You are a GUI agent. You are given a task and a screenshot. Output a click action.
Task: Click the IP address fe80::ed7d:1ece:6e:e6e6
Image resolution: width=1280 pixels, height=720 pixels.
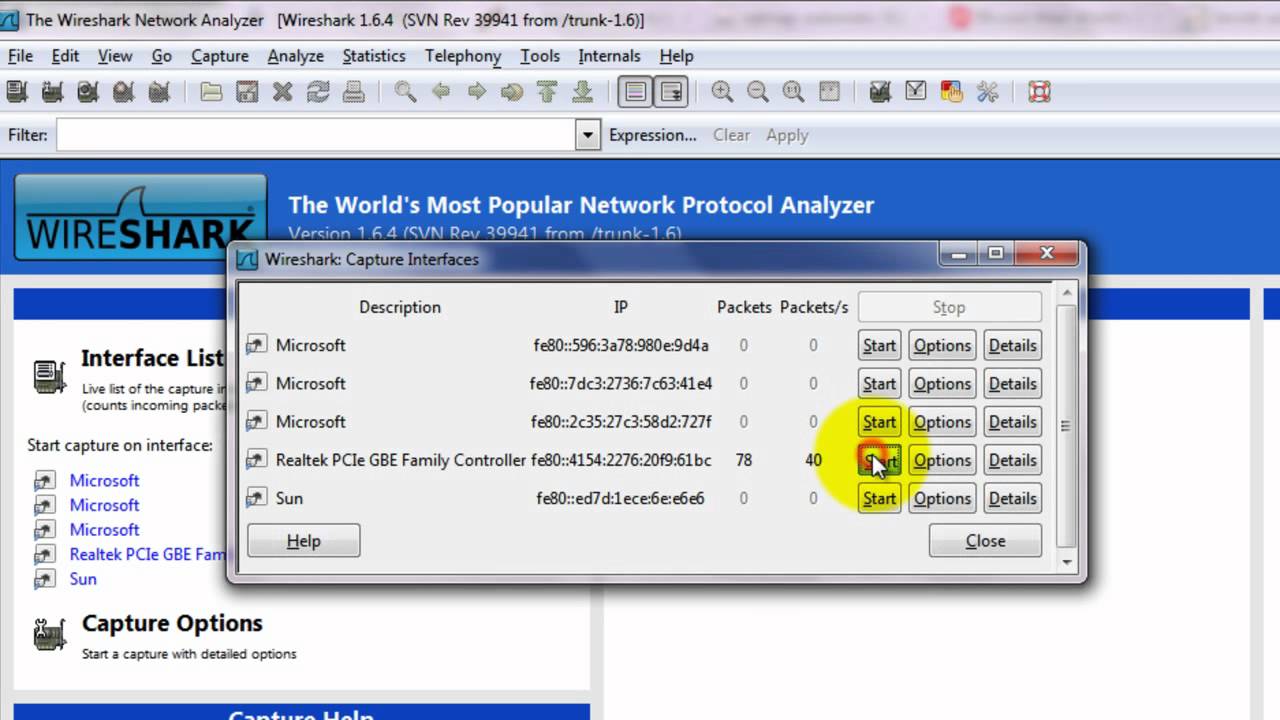(621, 498)
